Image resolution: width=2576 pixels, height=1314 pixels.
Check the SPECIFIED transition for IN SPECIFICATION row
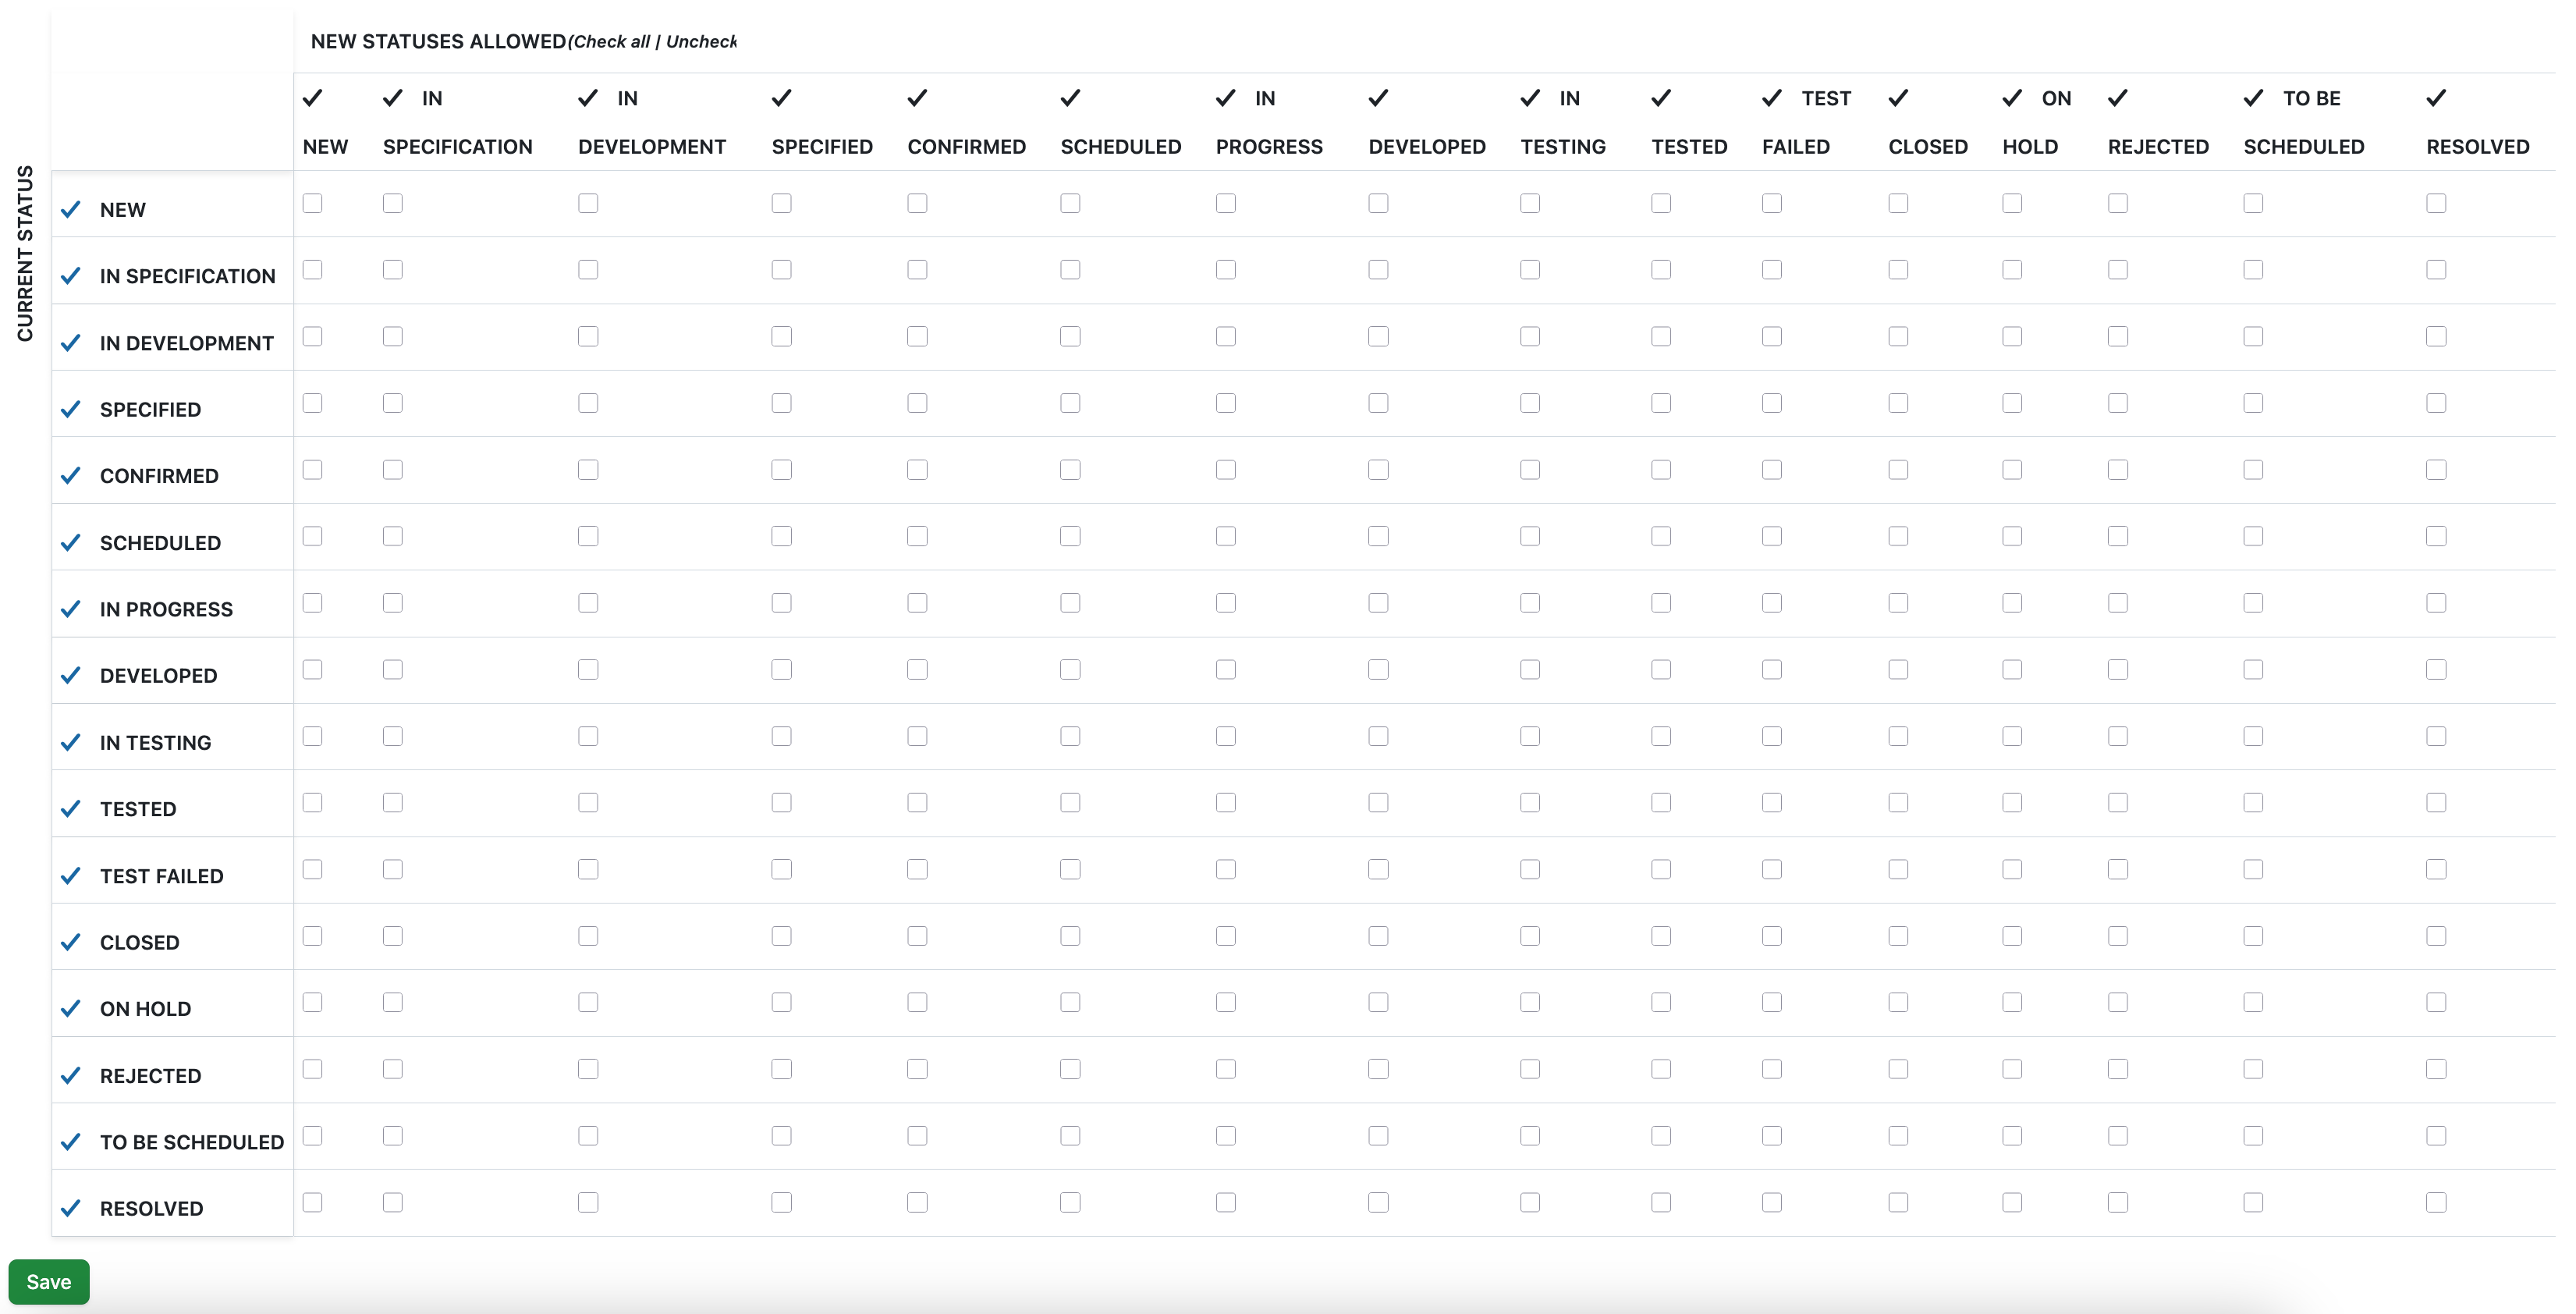[x=781, y=269]
